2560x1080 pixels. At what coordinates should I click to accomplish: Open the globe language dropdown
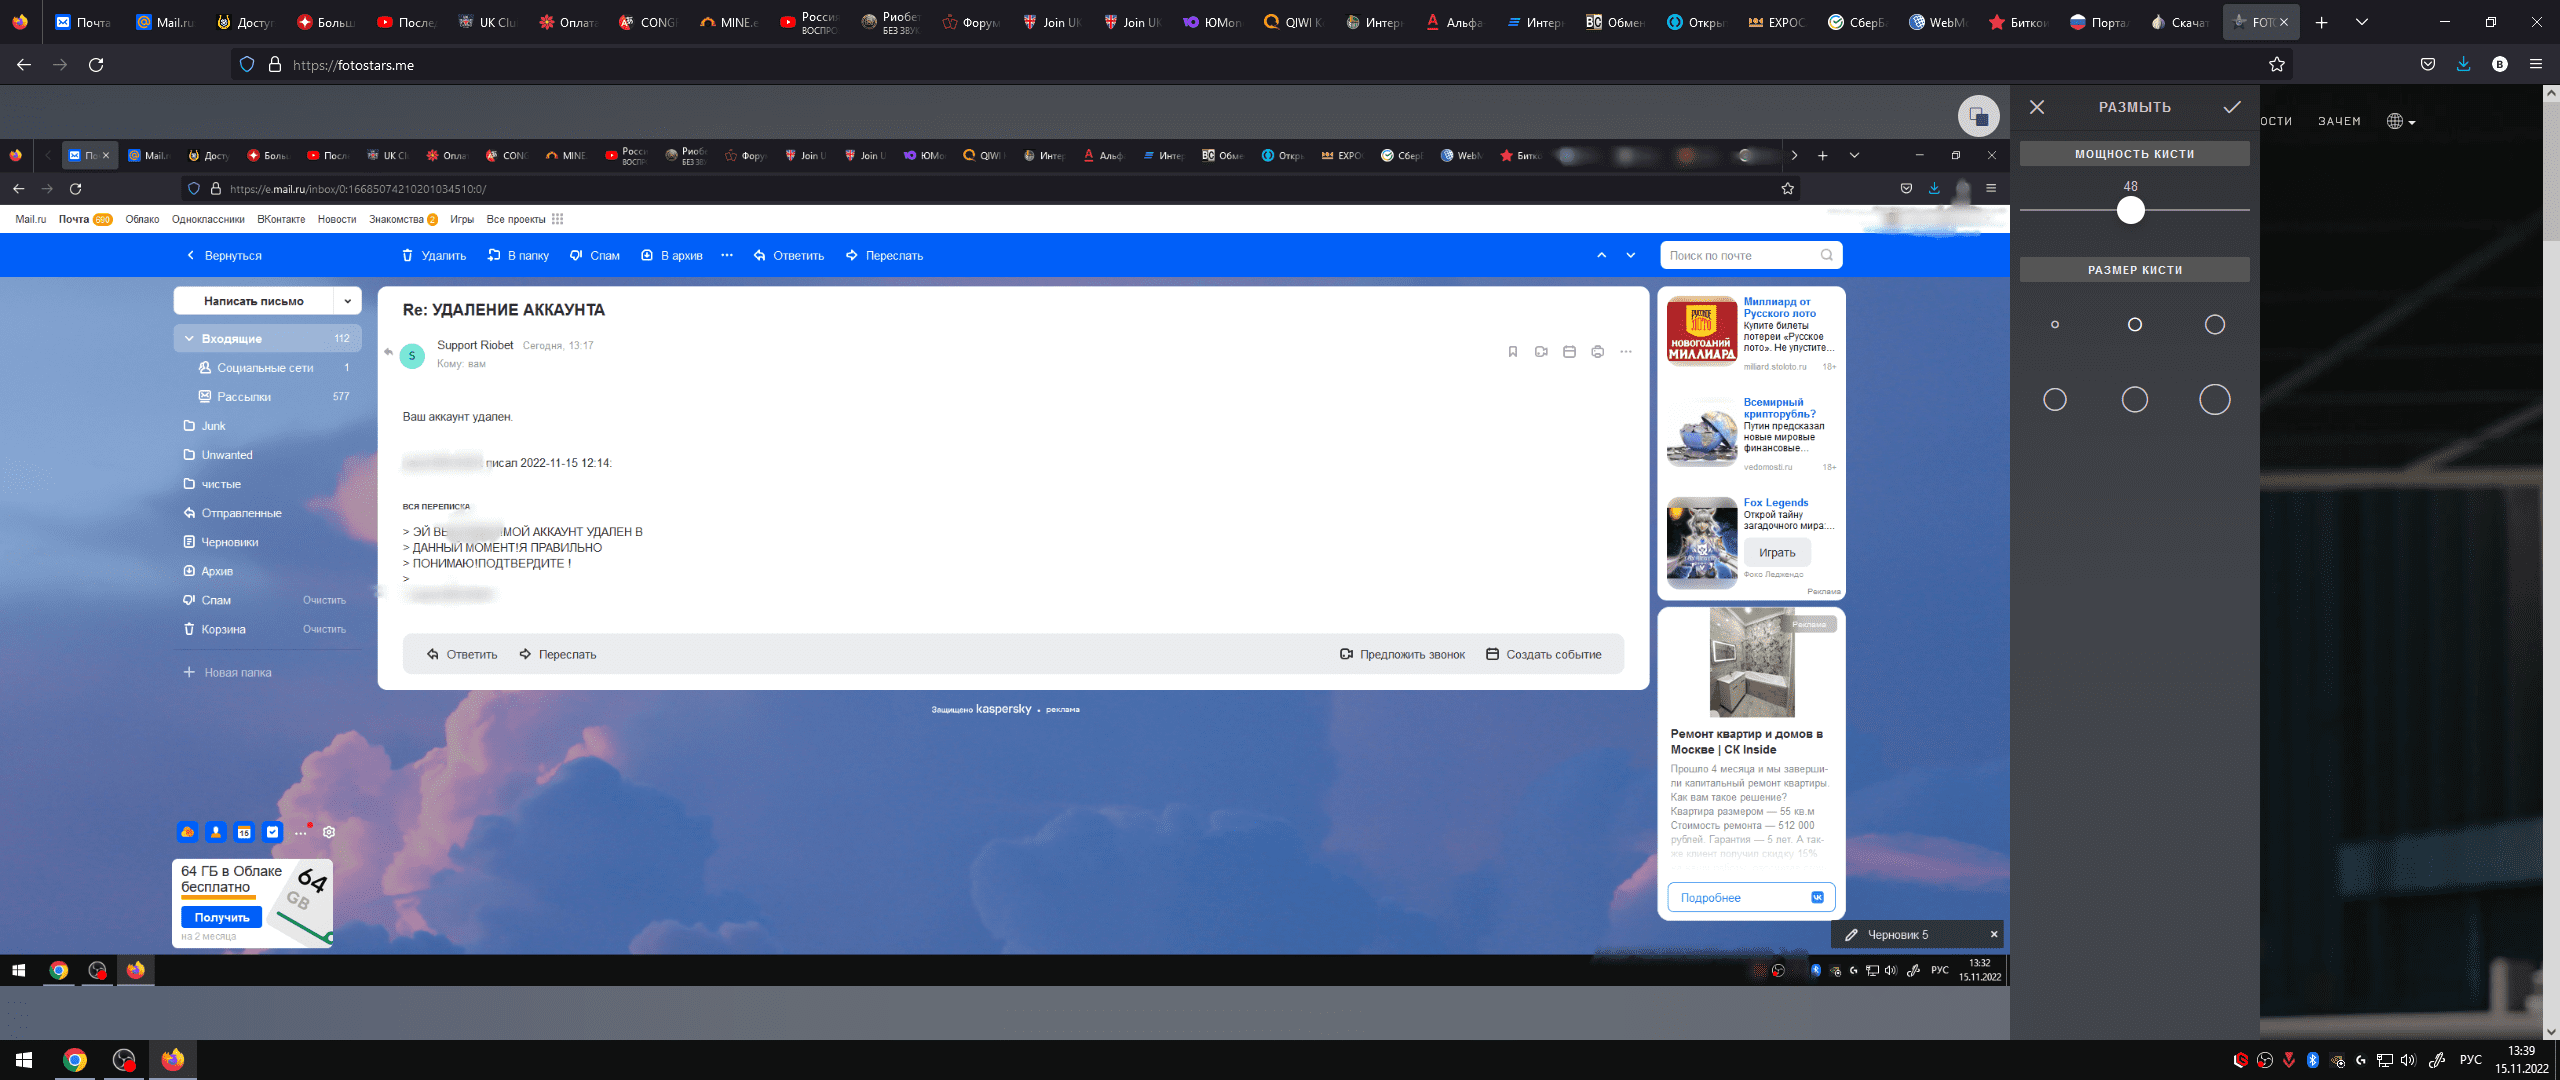click(2400, 122)
